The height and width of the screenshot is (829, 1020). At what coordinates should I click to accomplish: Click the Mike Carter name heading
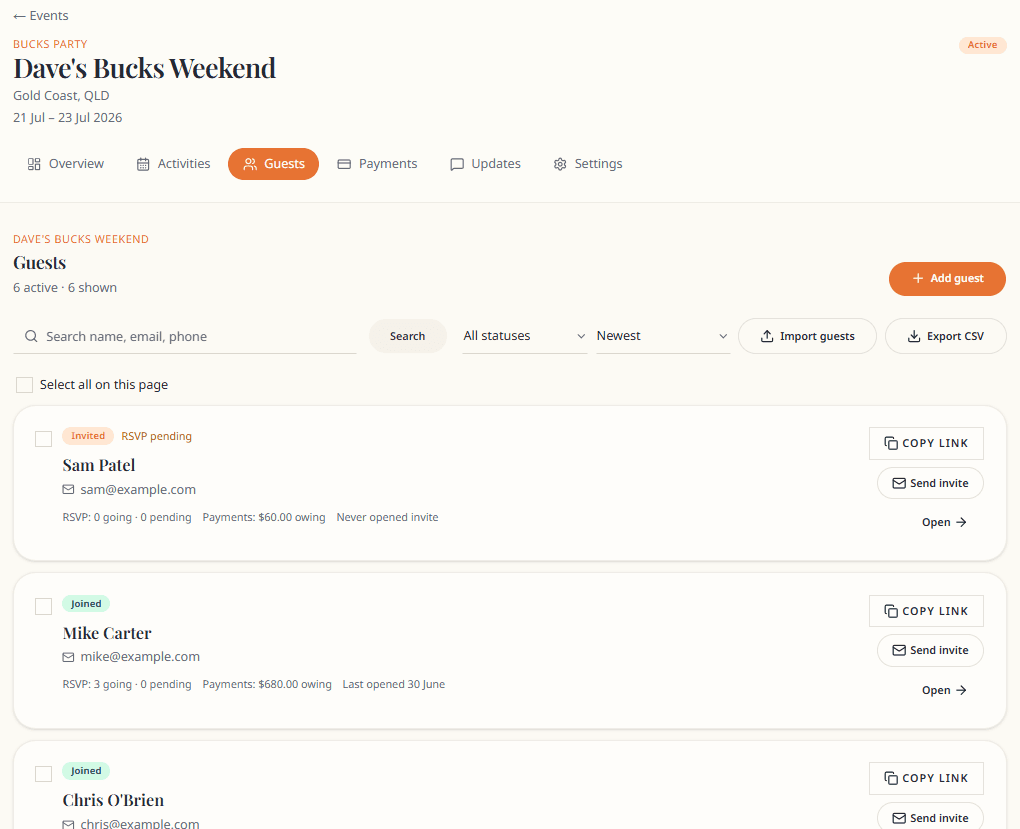tap(107, 633)
